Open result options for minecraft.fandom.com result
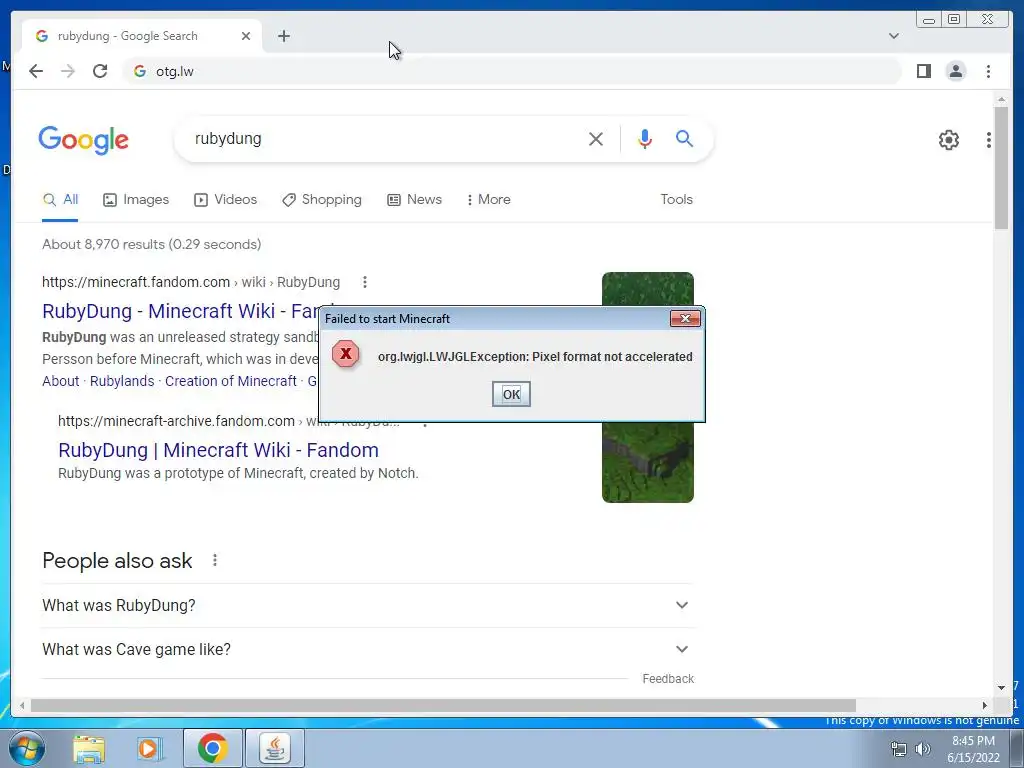Screen dimensions: 1024x768 (x=364, y=282)
